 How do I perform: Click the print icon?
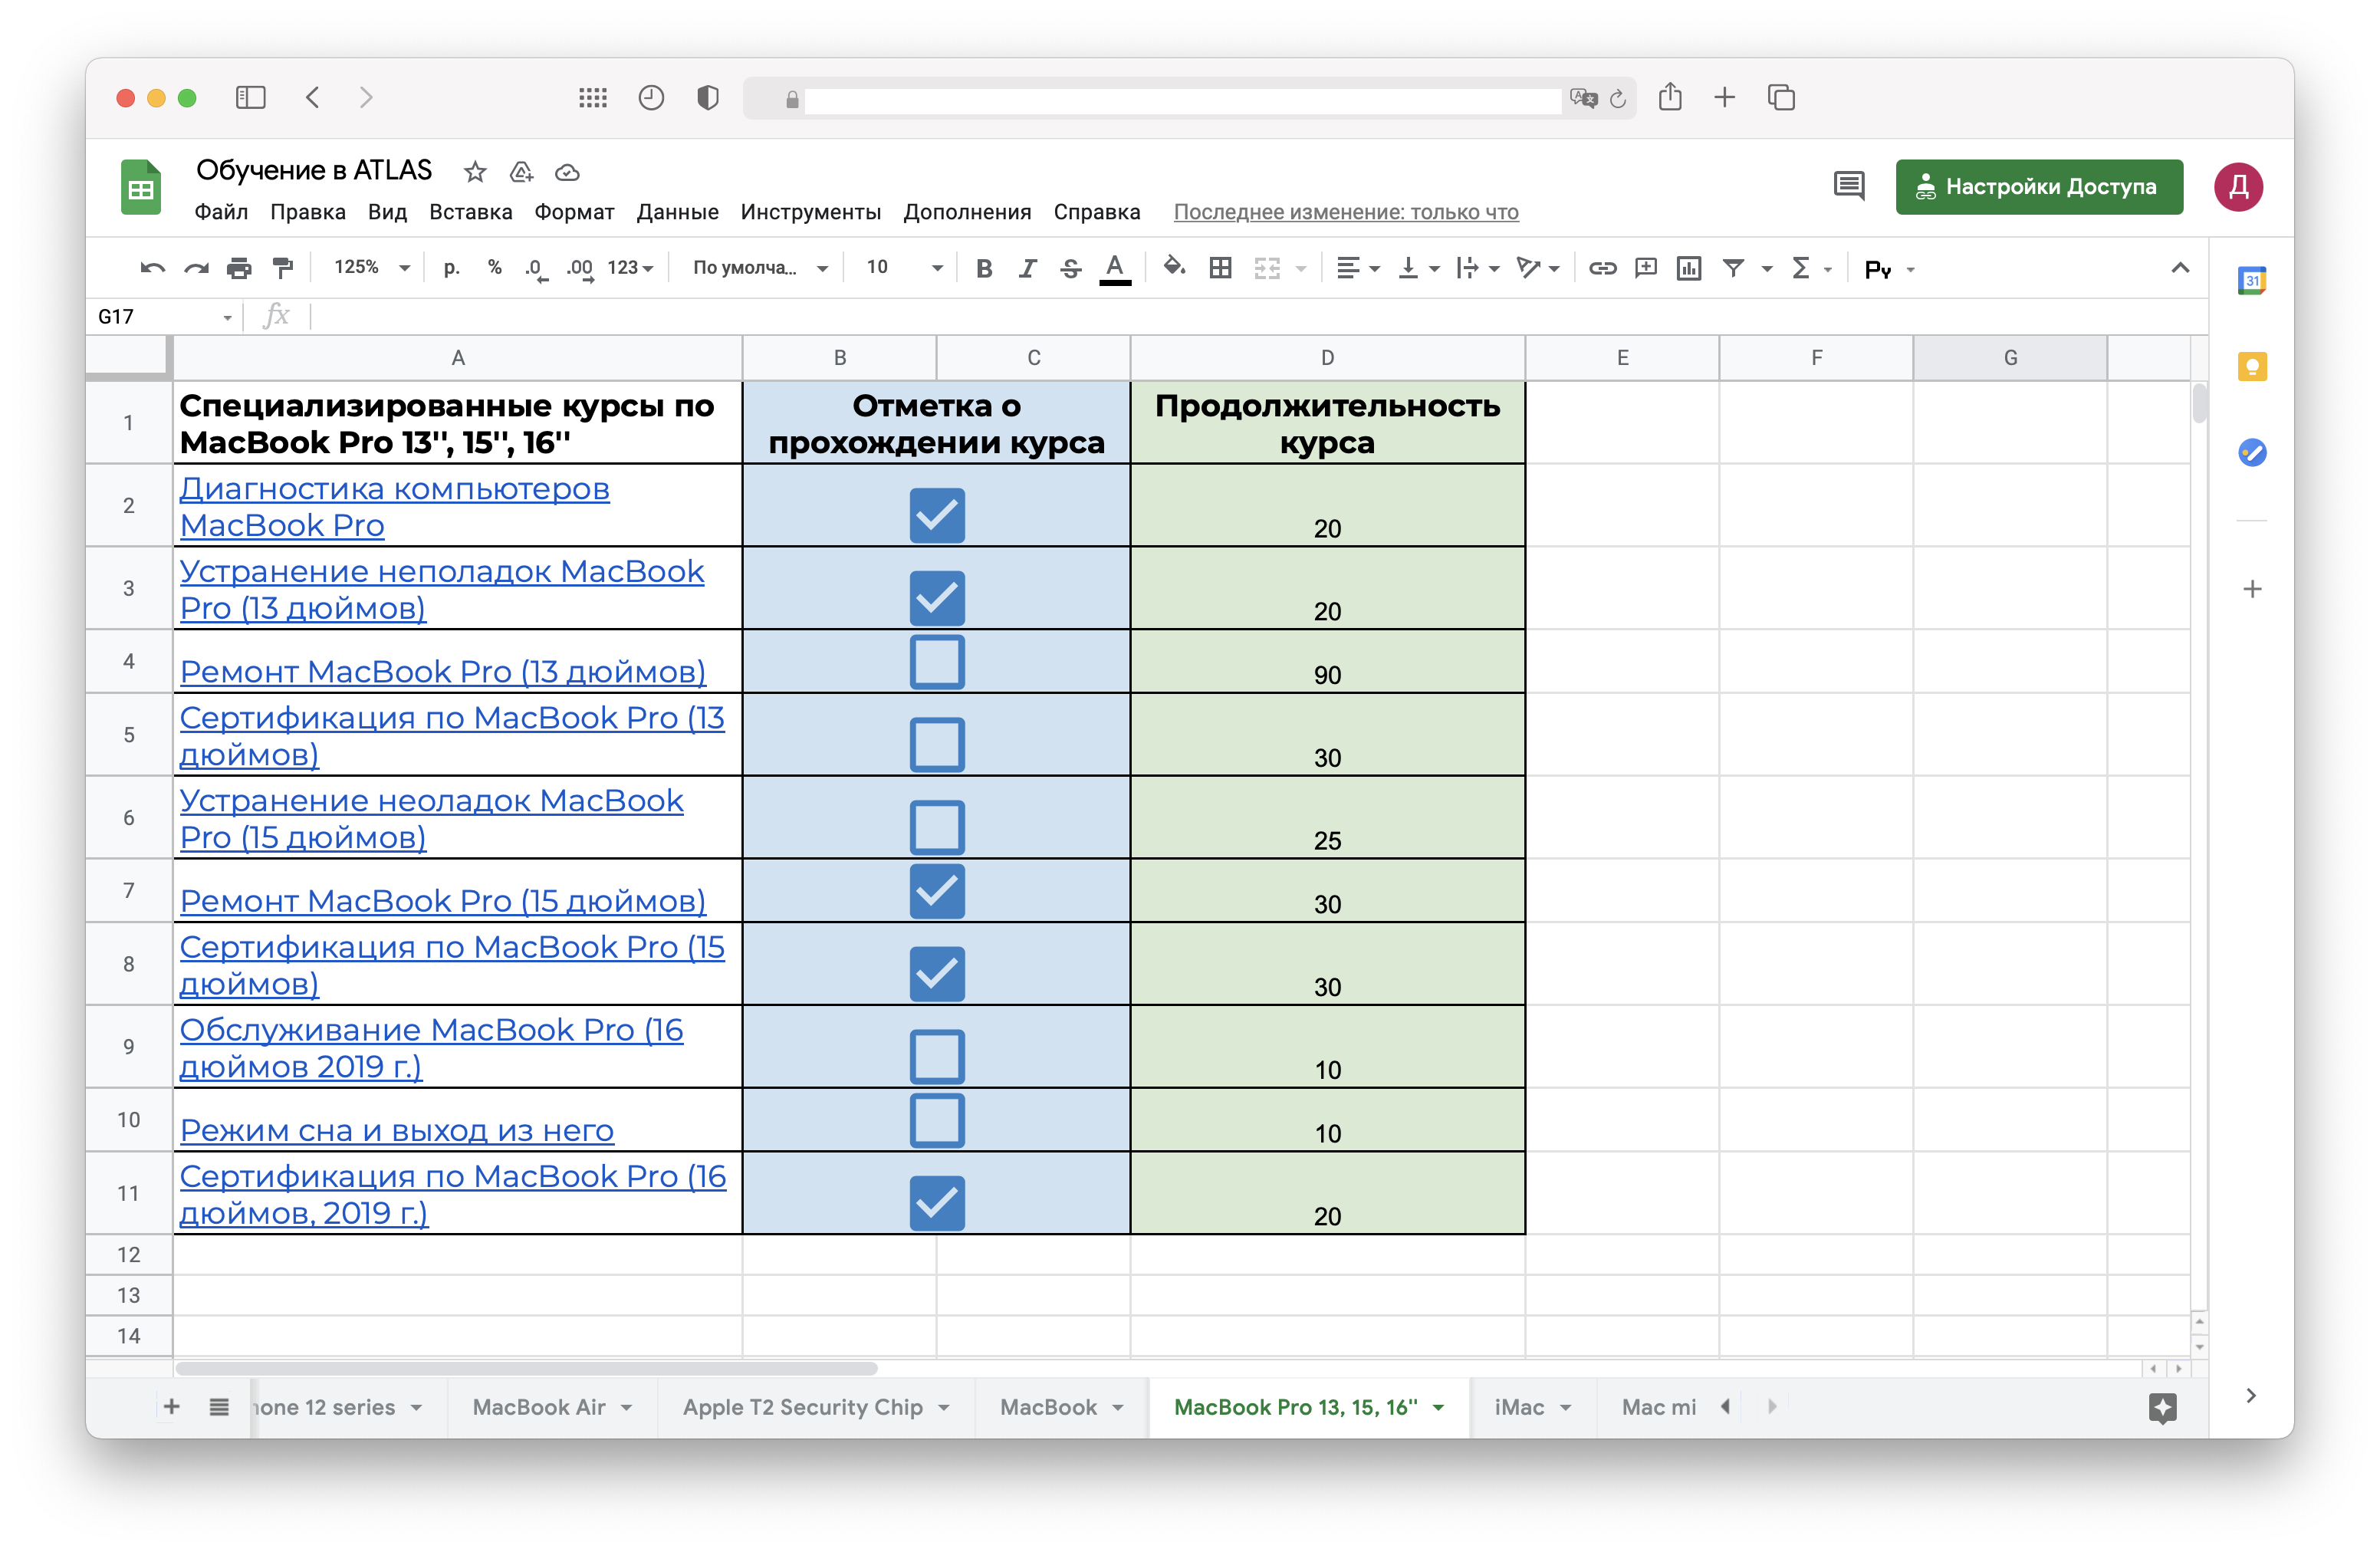point(239,268)
